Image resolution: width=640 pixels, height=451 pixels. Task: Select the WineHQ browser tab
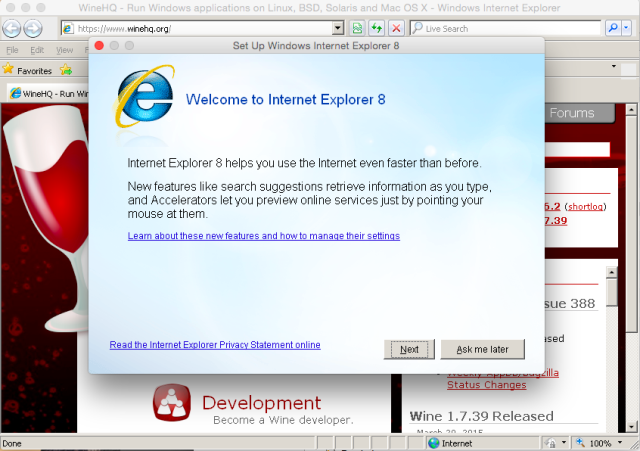[48, 93]
